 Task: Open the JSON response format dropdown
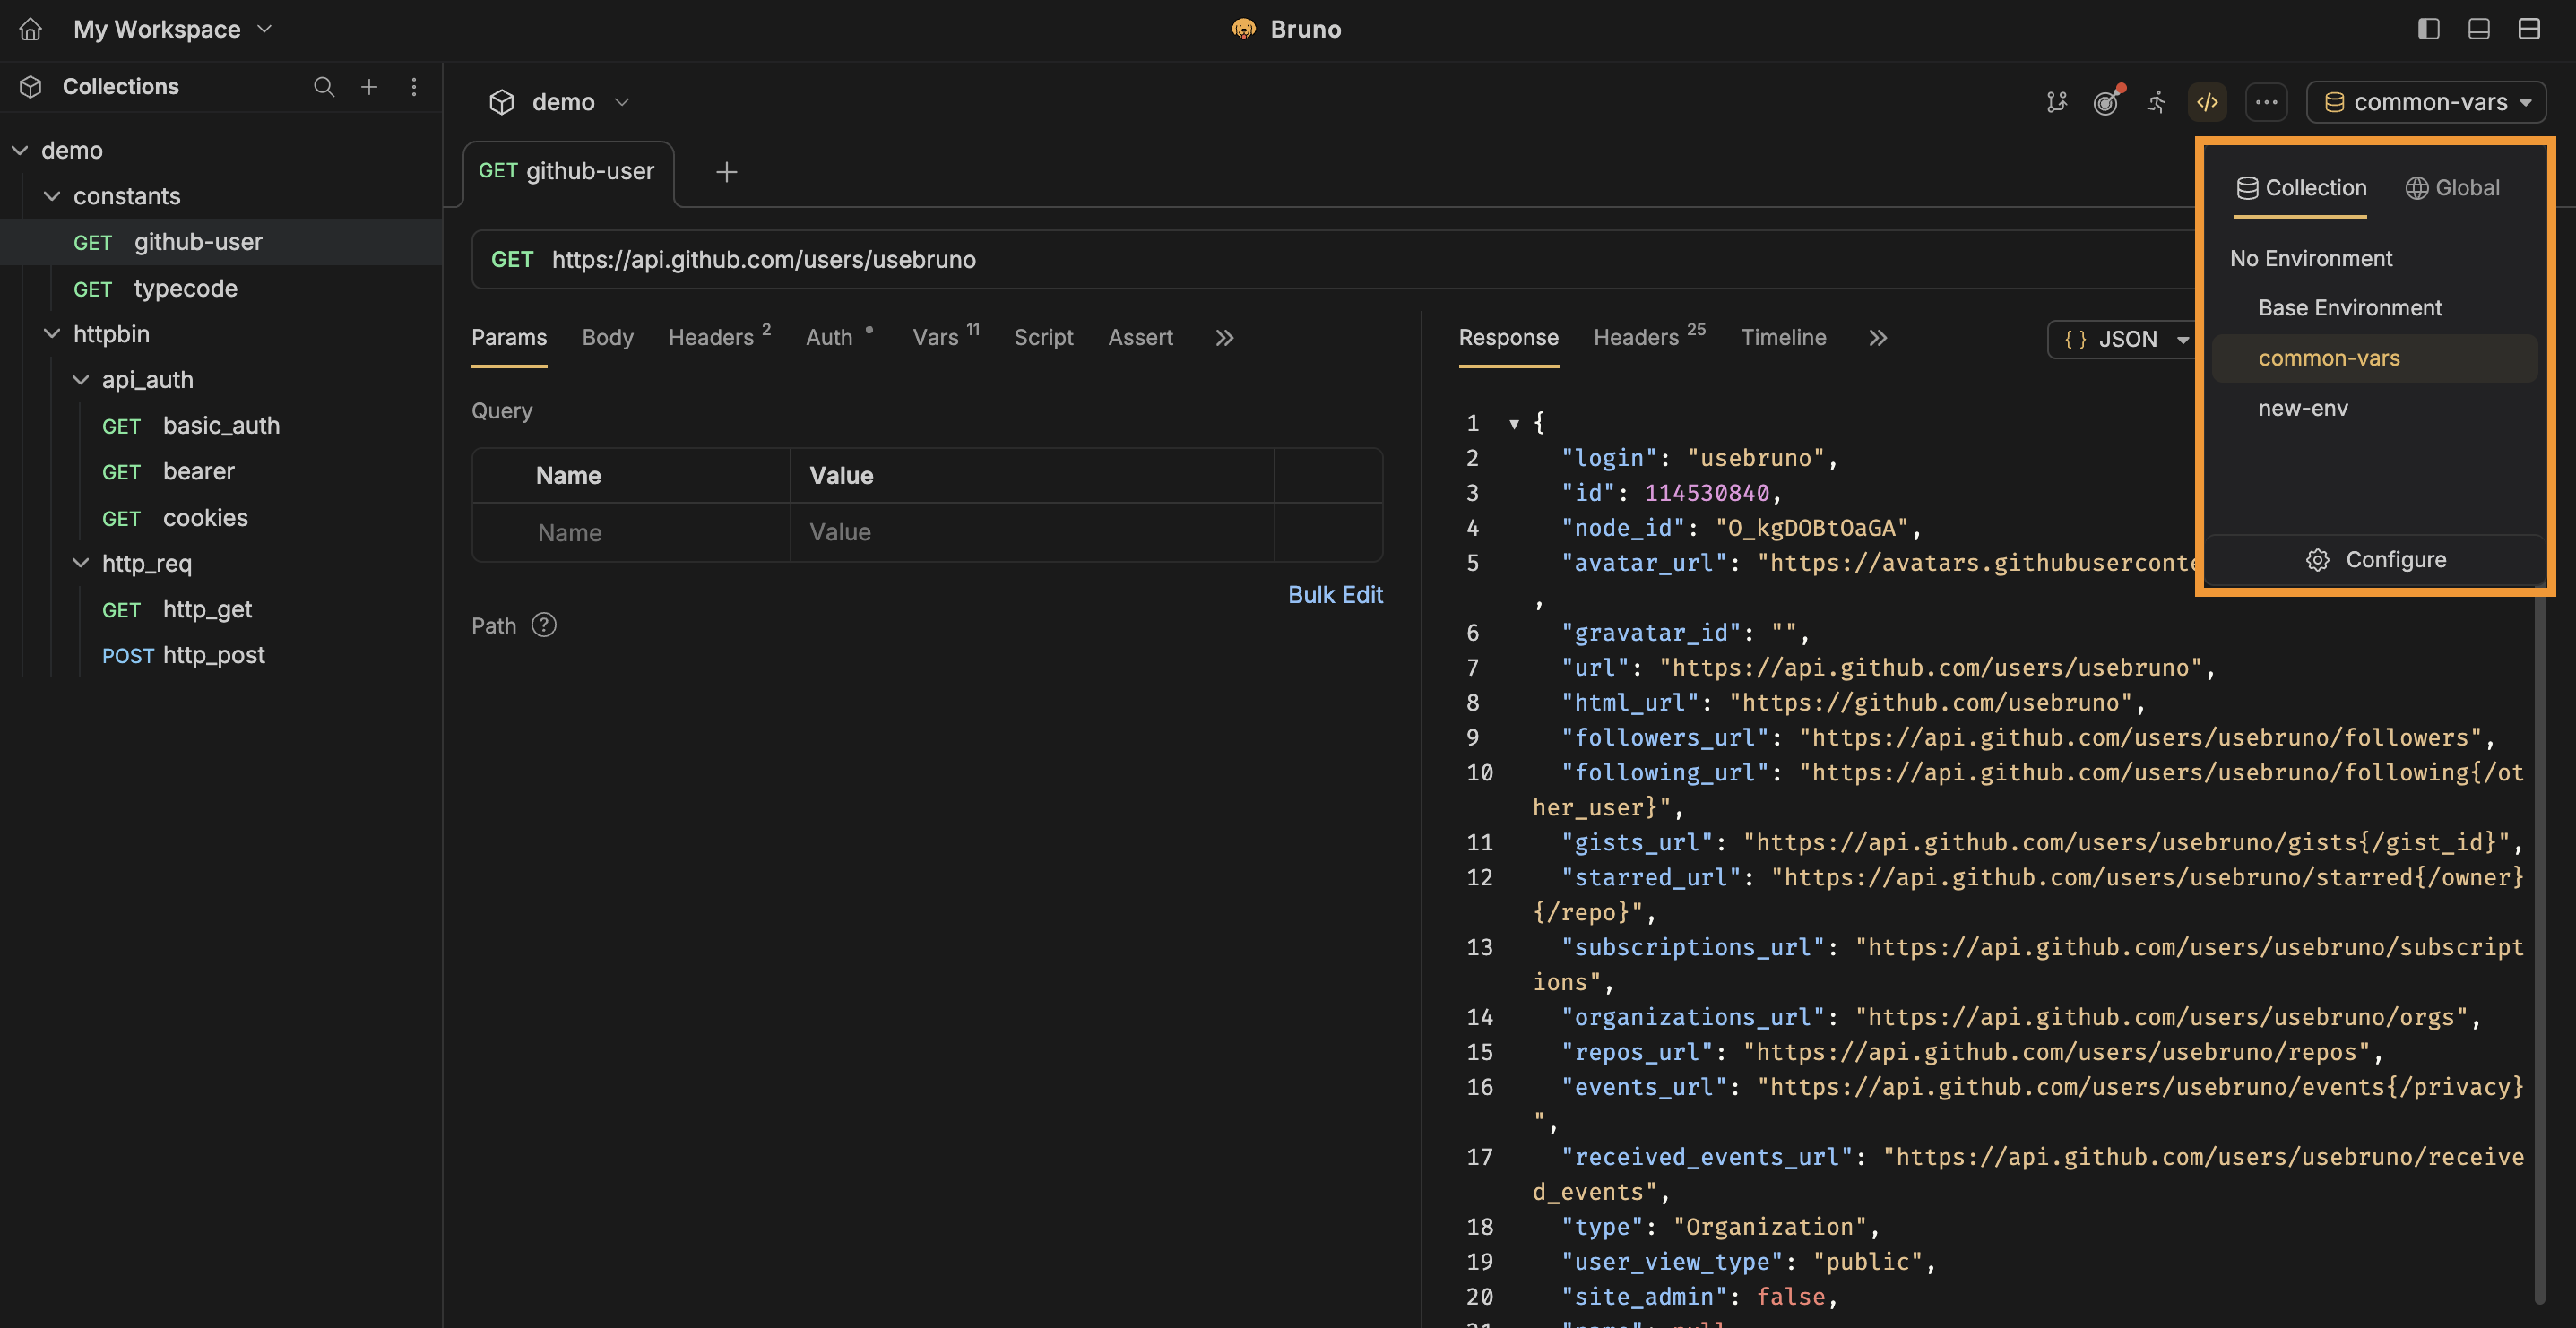[x=2126, y=339]
